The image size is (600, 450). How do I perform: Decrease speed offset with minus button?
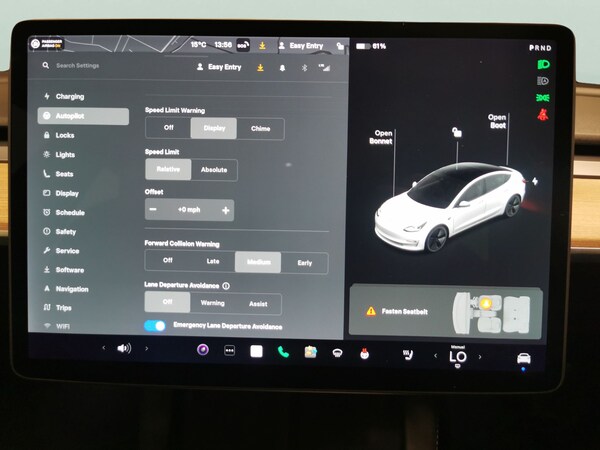coord(153,210)
